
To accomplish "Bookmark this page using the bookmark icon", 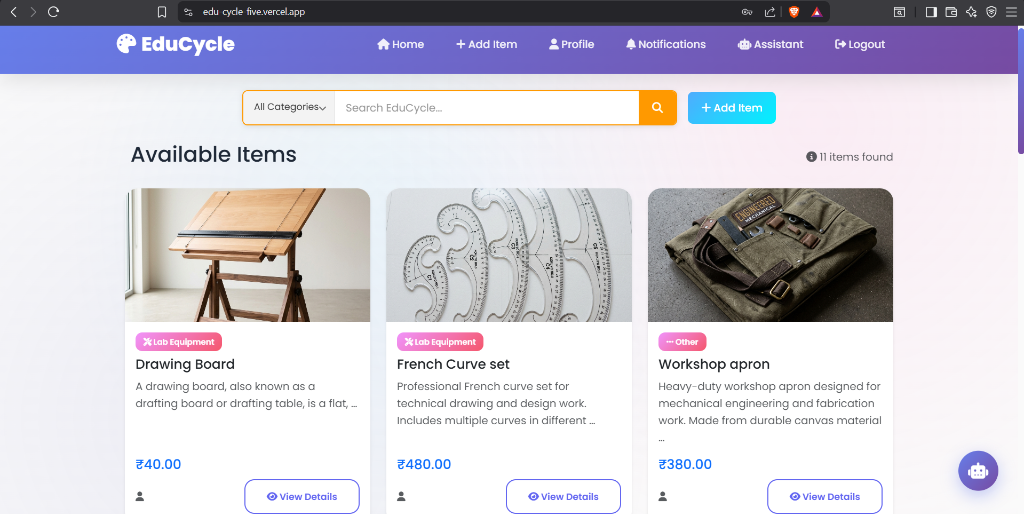I will 162,12.
